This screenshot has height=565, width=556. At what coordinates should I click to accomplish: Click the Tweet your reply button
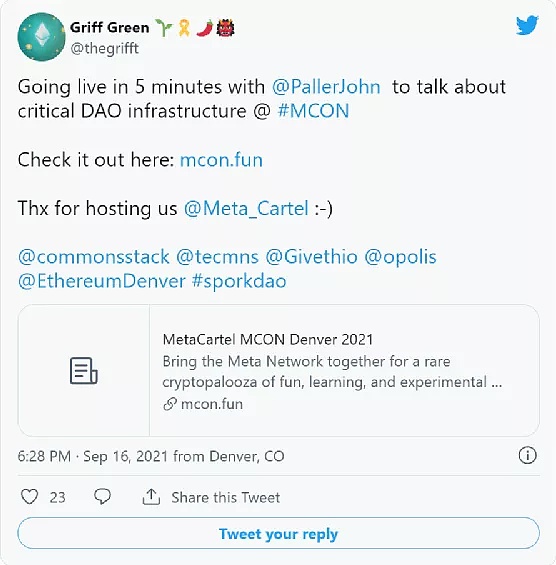coord(279,533)
